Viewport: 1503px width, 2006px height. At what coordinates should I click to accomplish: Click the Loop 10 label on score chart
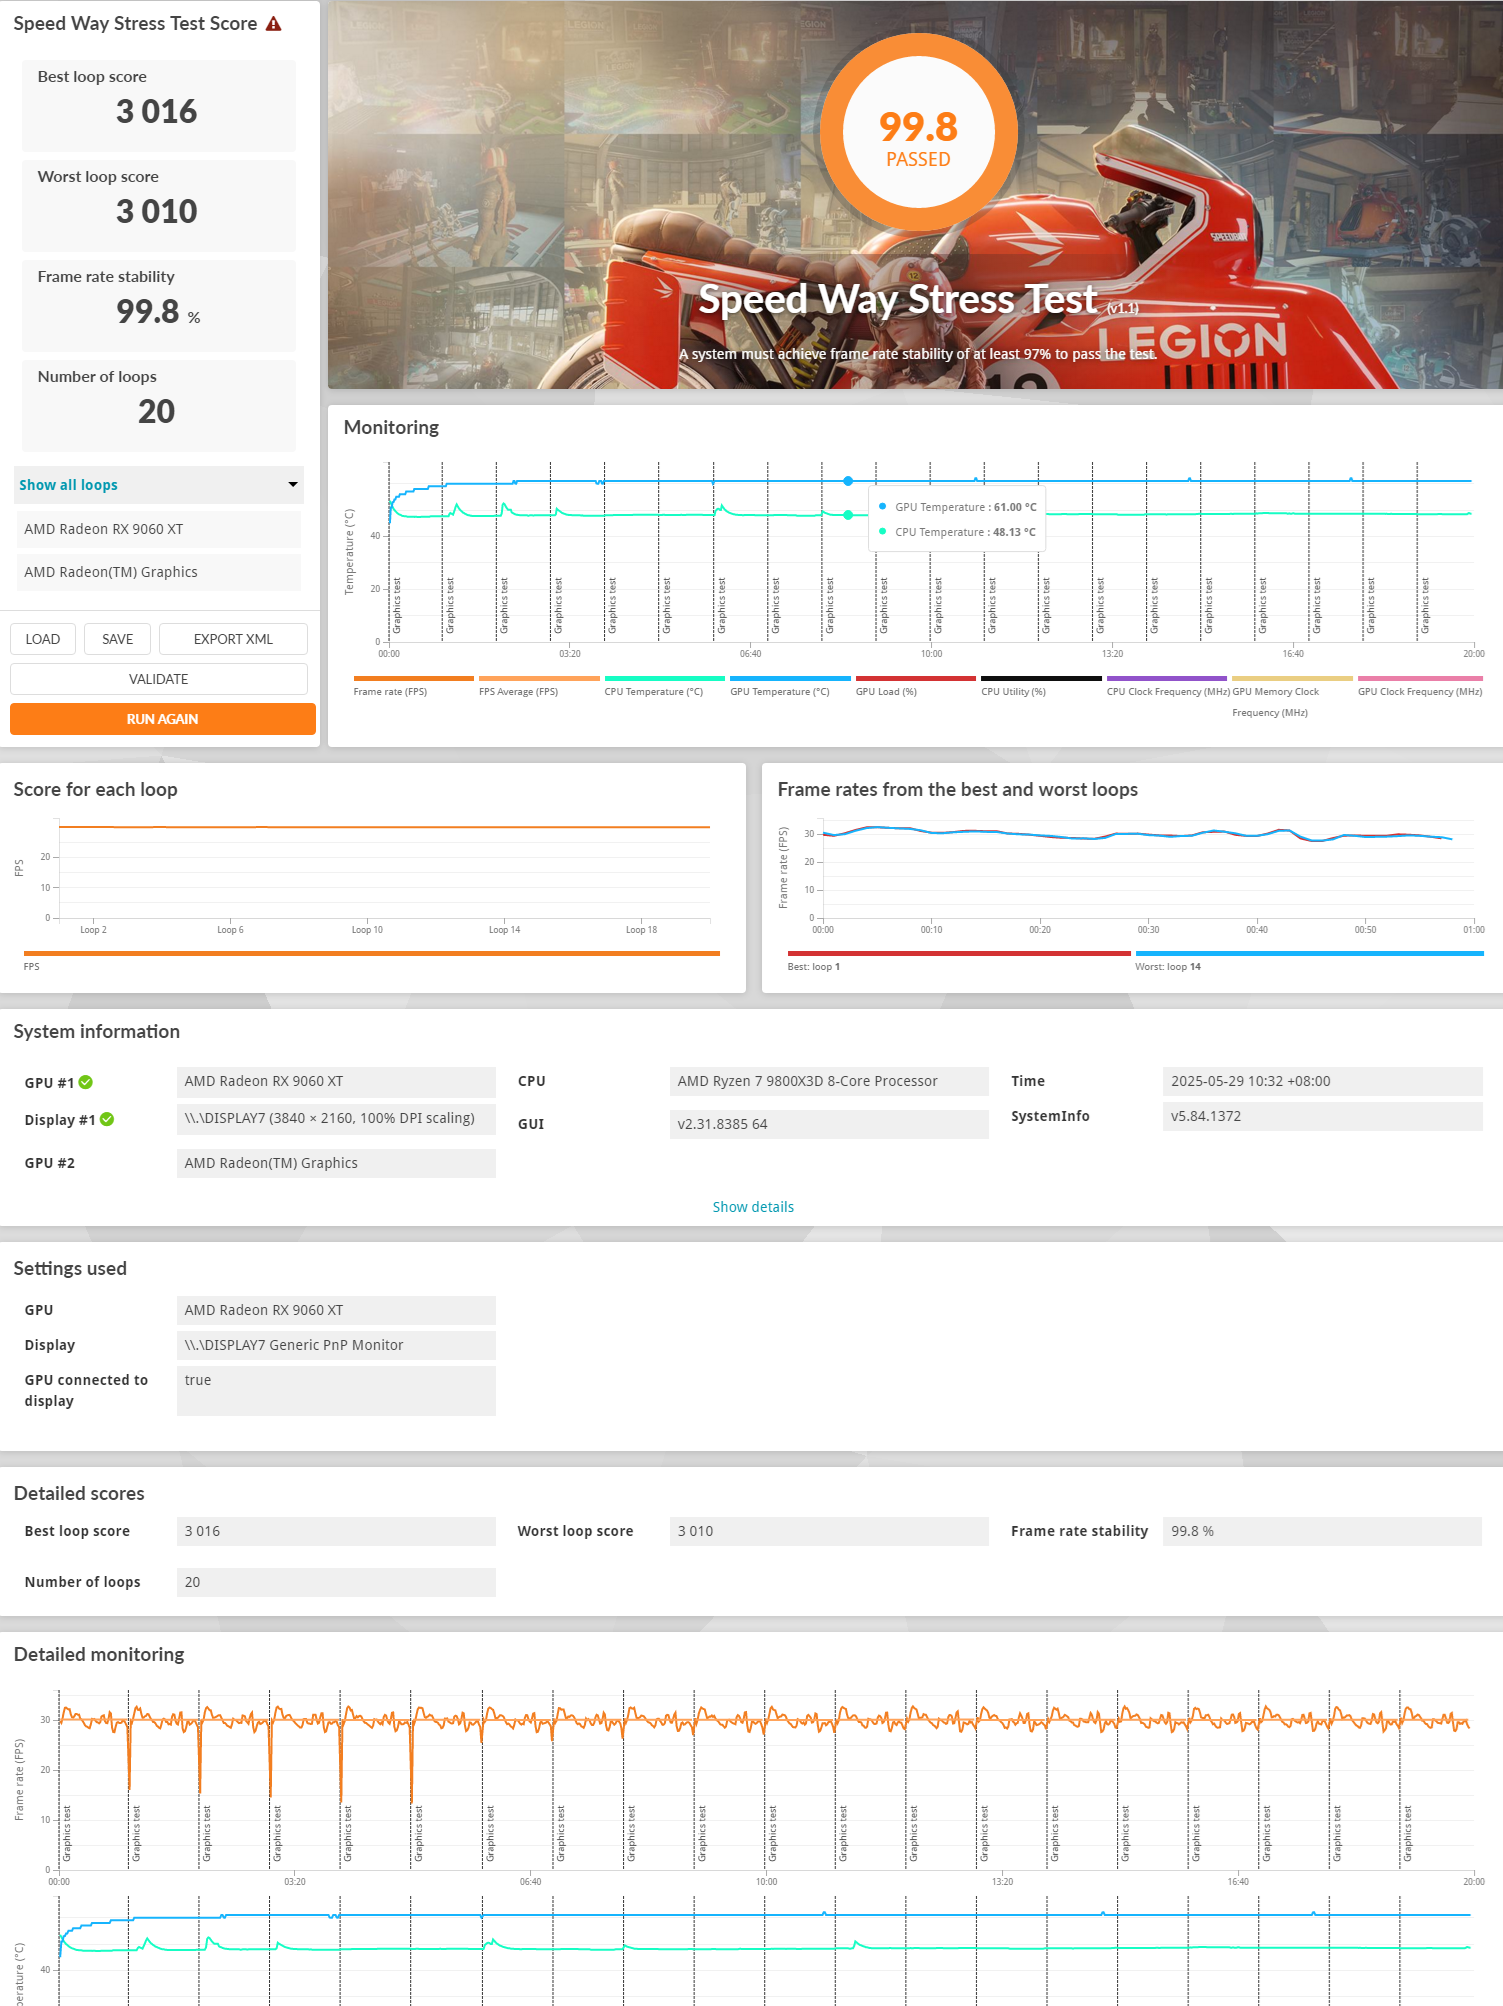367,930
